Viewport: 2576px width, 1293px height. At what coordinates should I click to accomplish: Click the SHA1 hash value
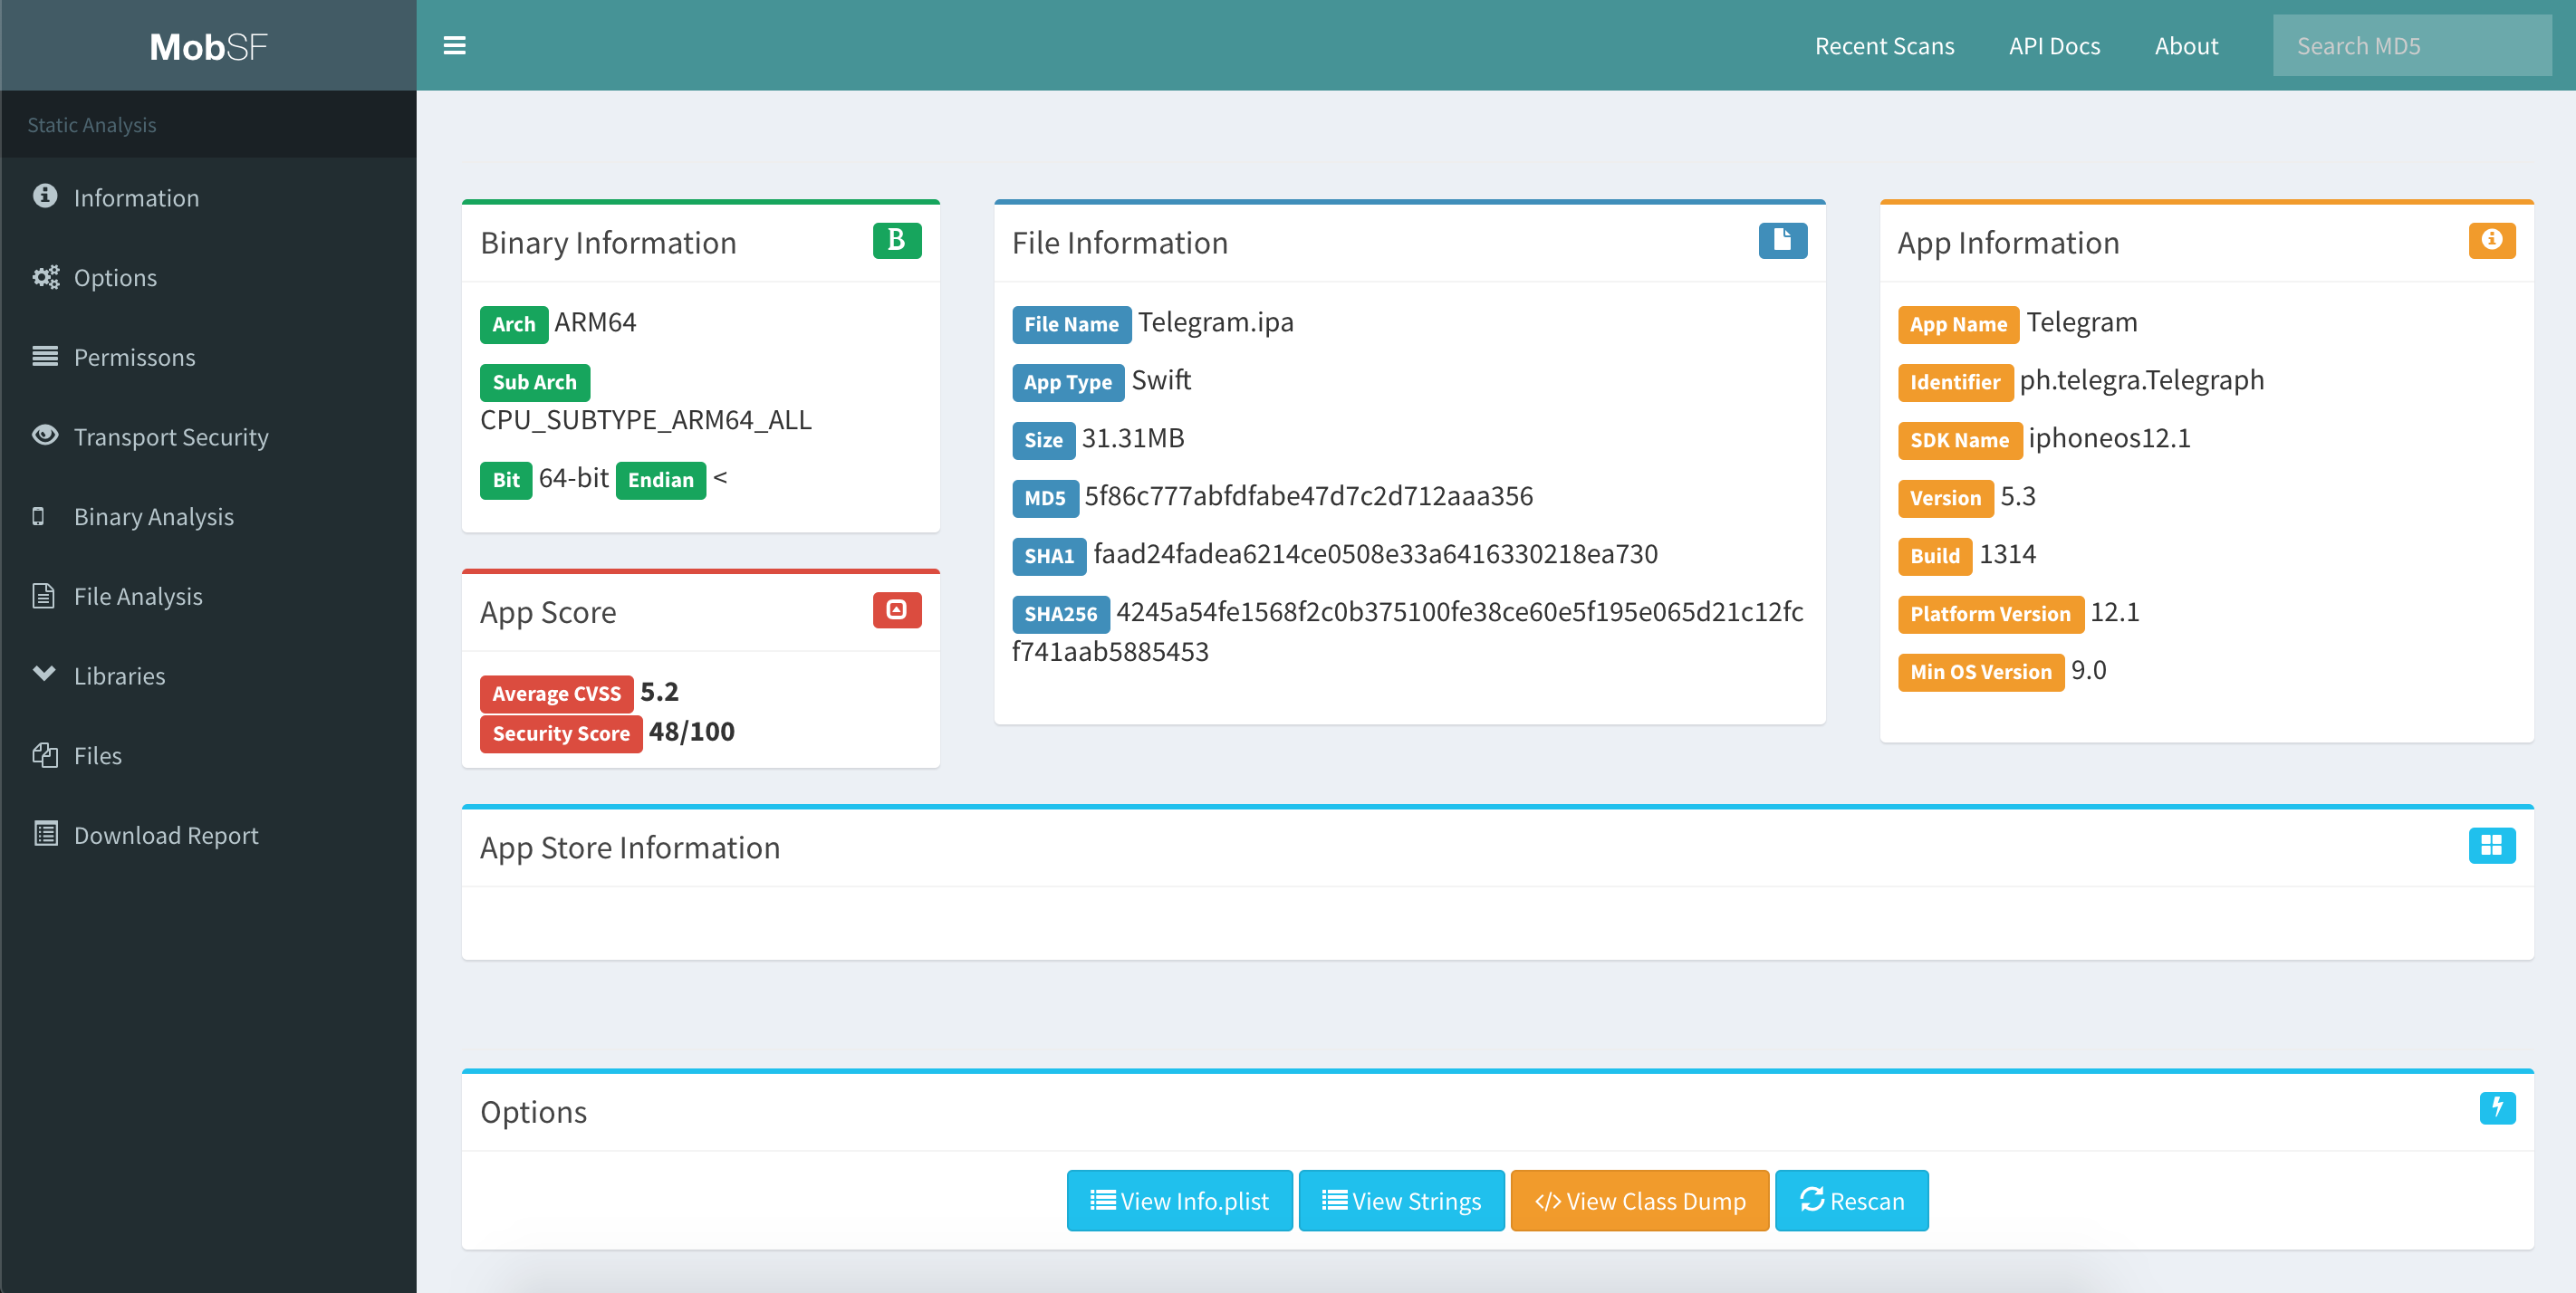1375,554
